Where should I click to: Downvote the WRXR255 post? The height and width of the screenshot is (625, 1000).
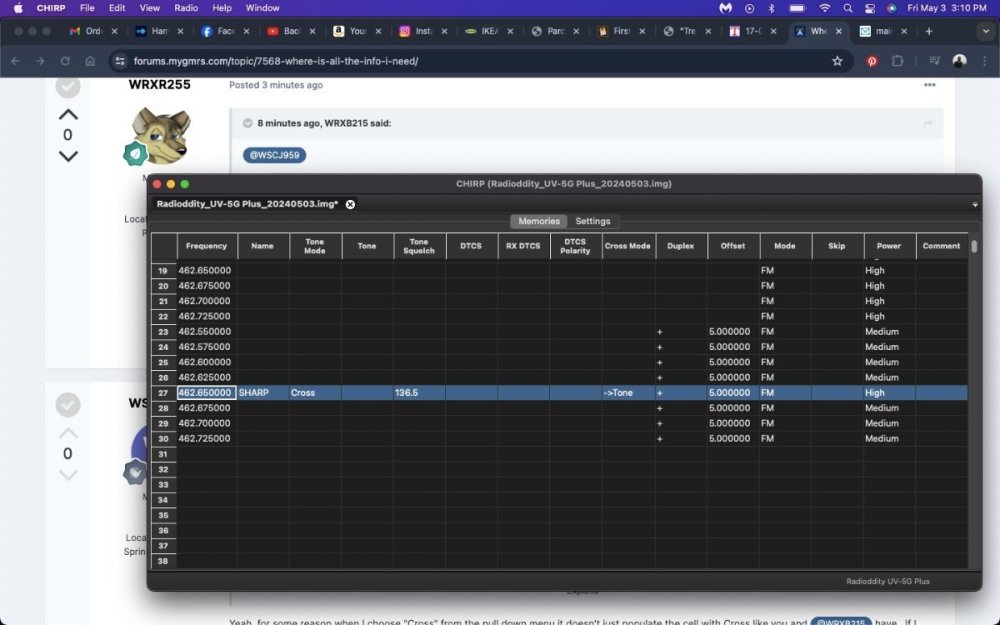(x=68, y=156)
